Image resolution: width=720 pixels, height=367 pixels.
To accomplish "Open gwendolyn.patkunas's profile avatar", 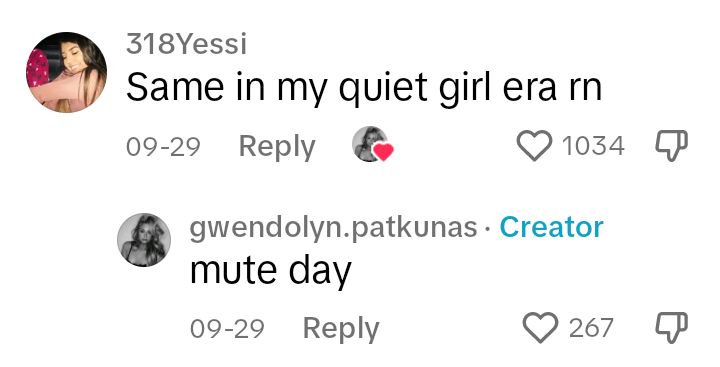I will point(144,240).
